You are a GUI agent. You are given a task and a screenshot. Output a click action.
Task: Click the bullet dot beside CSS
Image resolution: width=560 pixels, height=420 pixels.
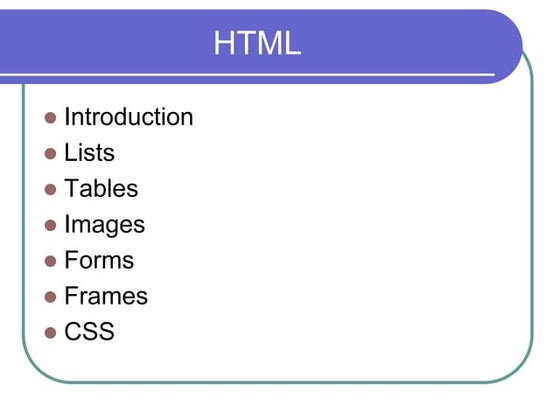click(x=50, y=332)
